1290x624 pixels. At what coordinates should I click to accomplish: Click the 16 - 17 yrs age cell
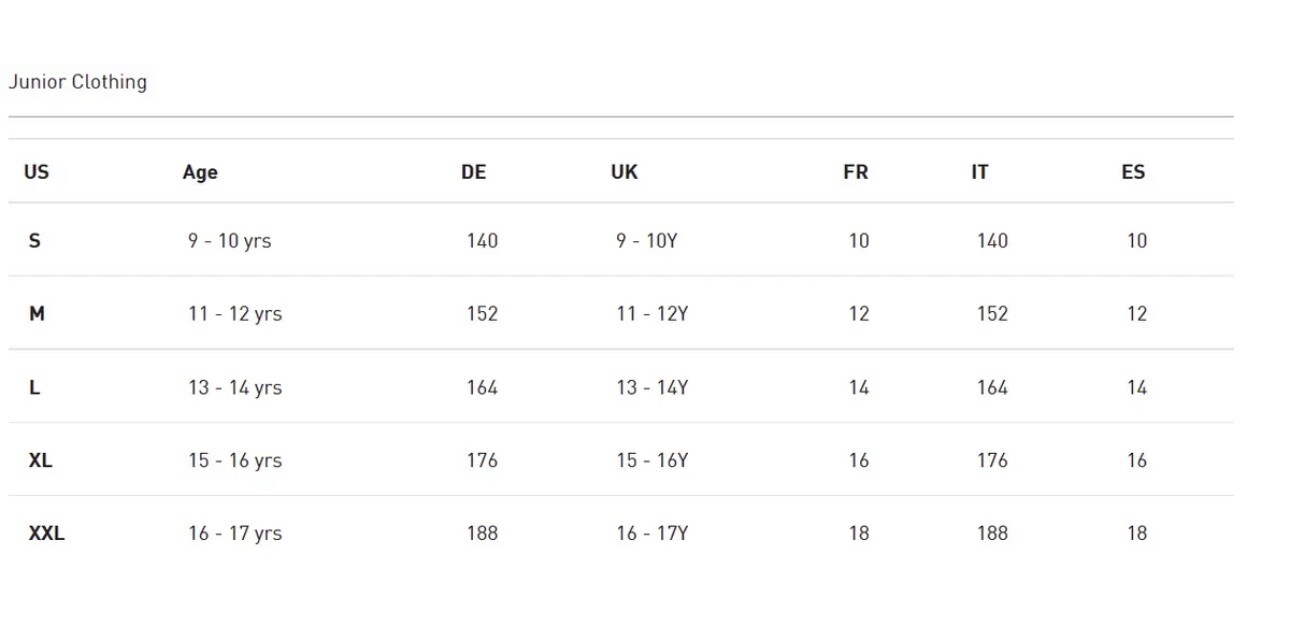(x=235, y=534)
